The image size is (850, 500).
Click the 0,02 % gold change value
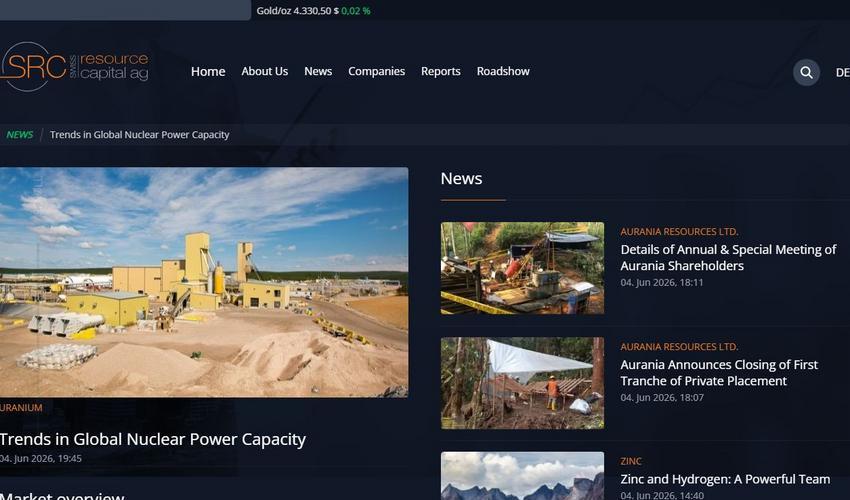coord(356,11)
